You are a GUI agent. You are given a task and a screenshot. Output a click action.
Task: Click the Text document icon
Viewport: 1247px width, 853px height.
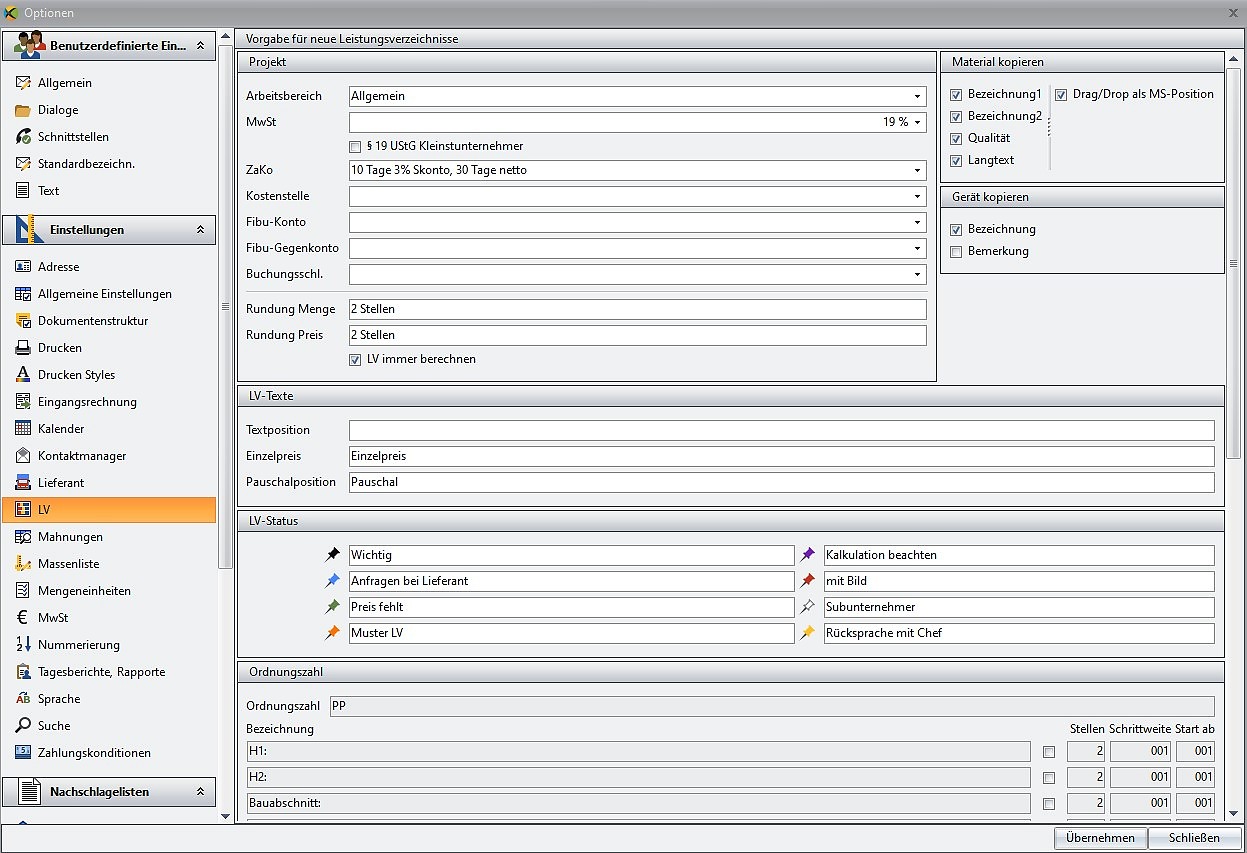click(x=23, y=191)
